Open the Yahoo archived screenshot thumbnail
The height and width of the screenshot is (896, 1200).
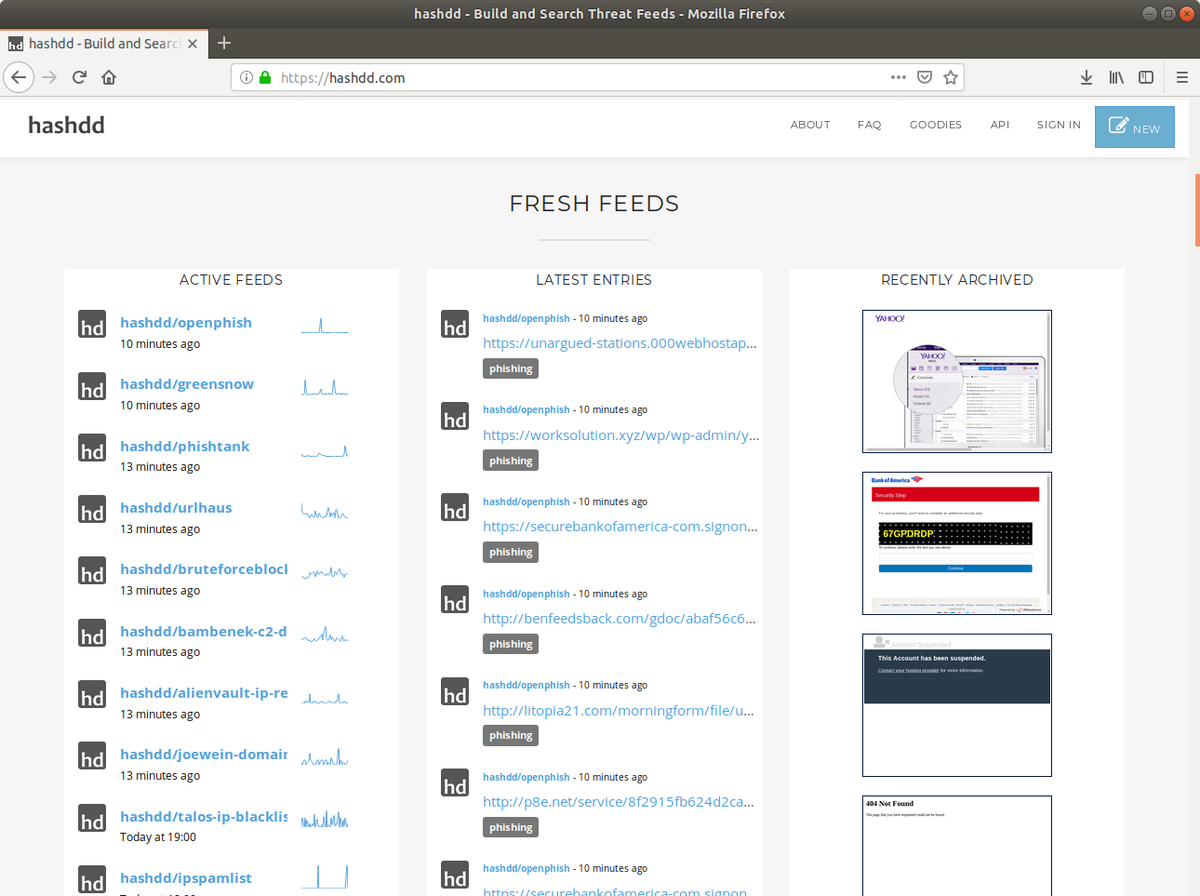[957, 381]
